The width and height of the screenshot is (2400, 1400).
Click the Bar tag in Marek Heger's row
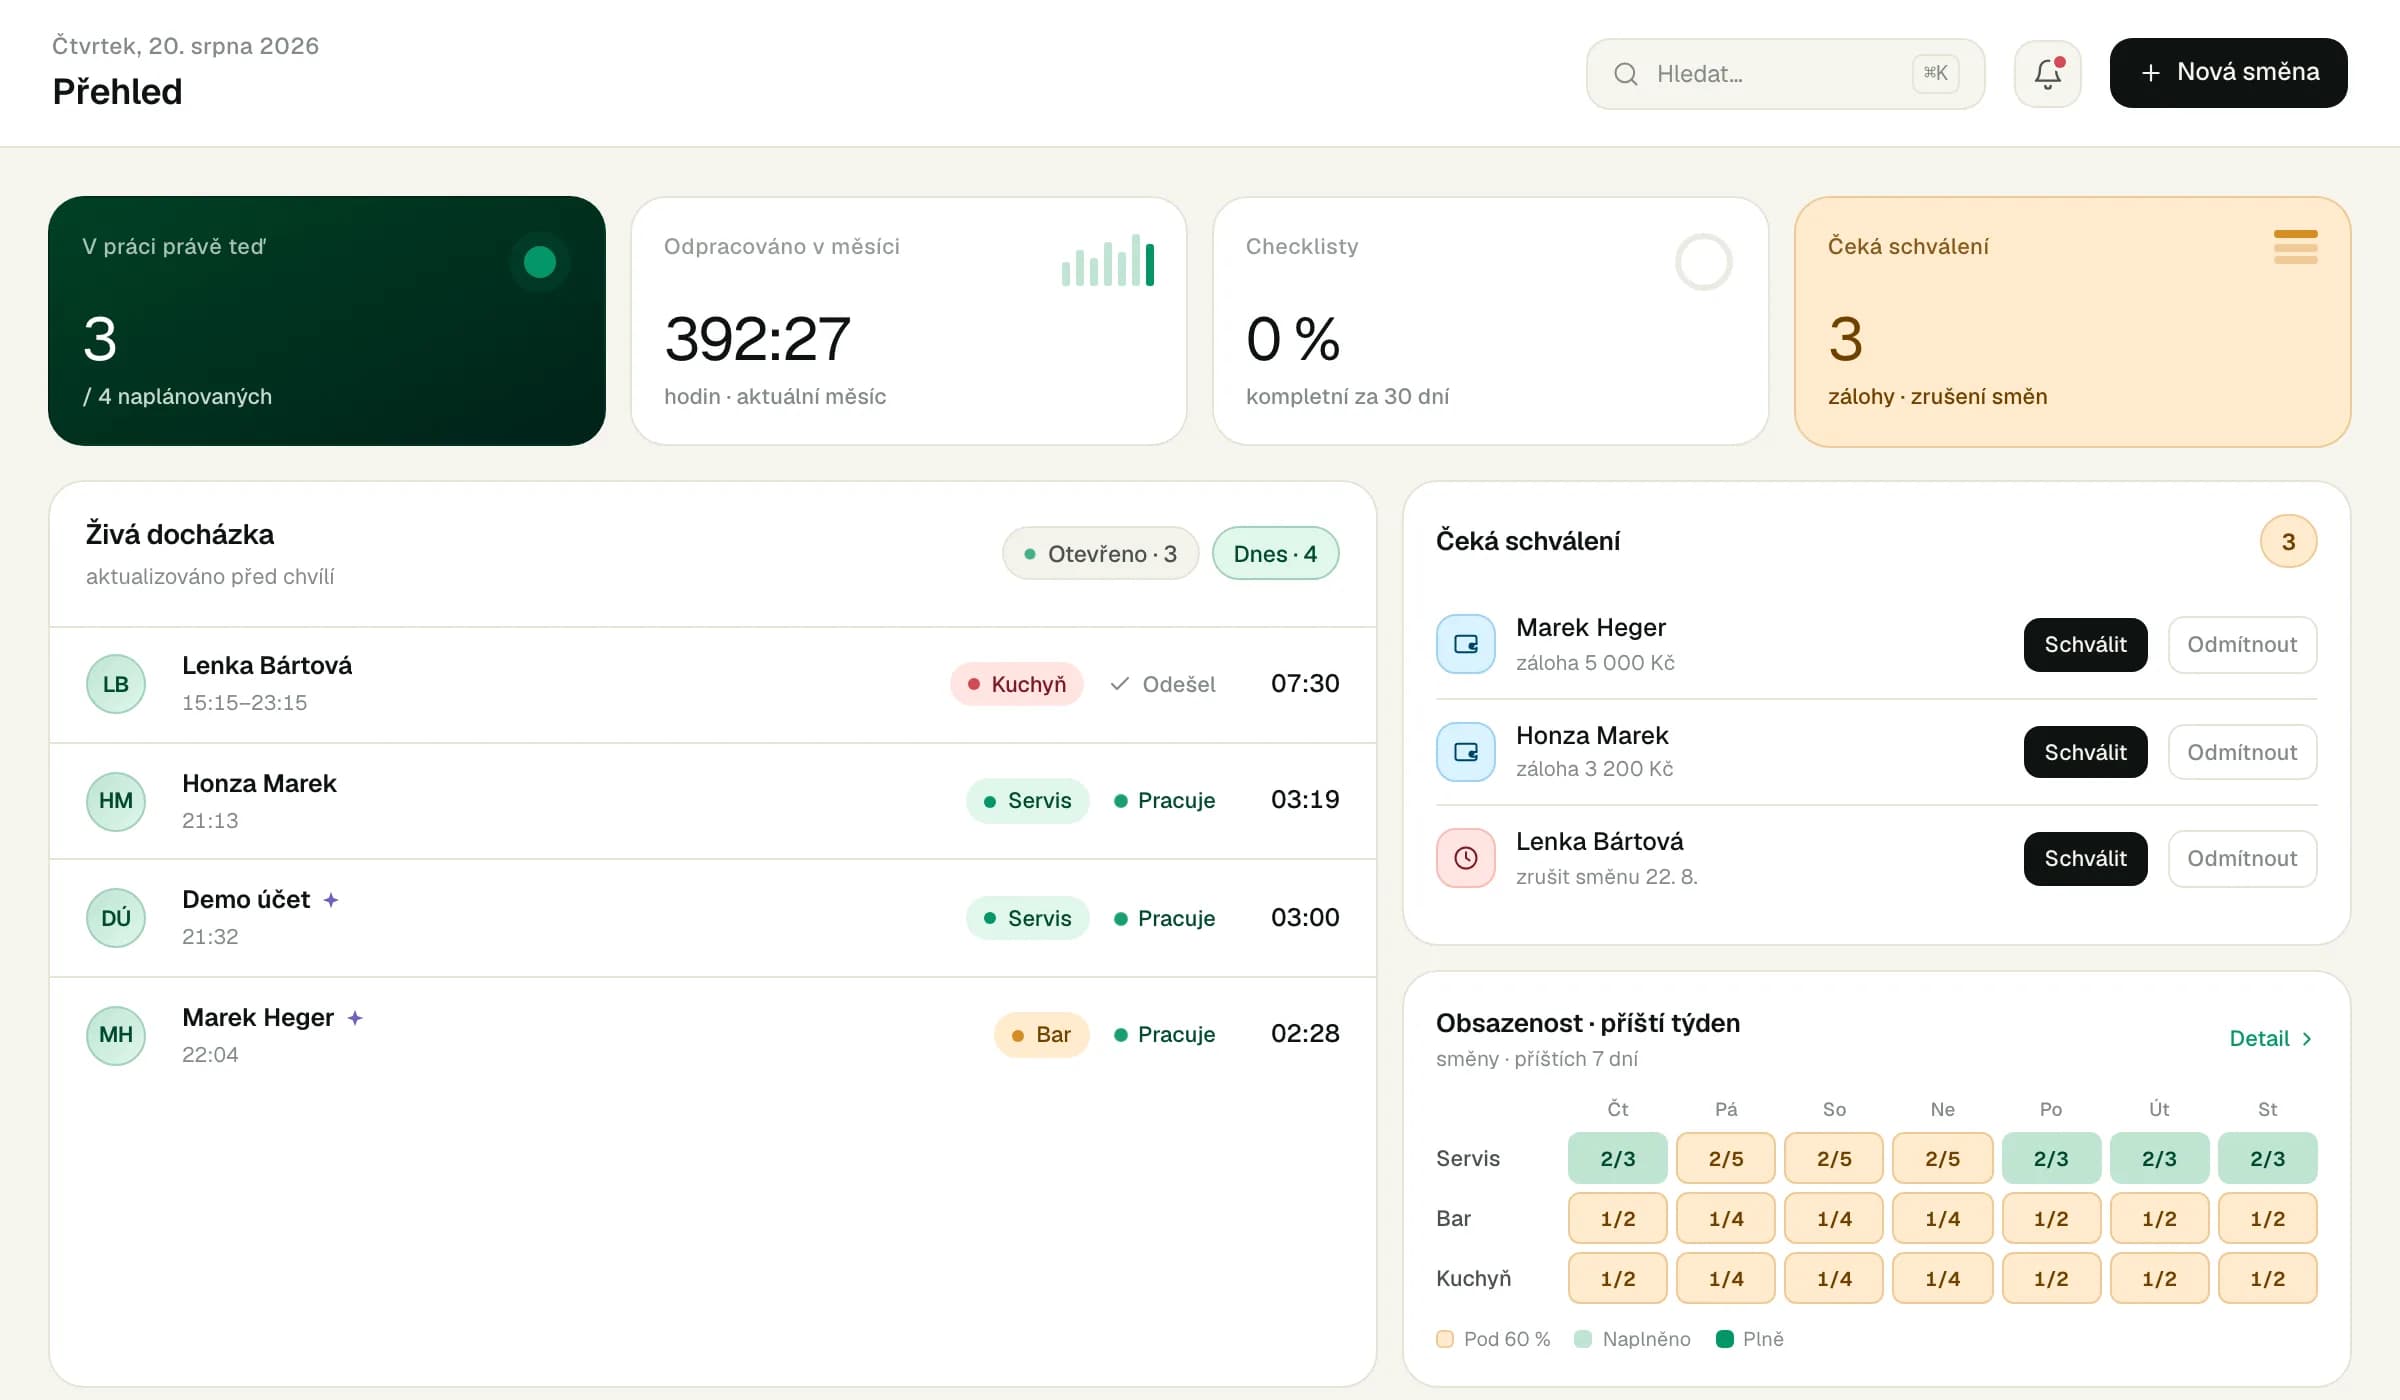click(x=1041, y=1035)
